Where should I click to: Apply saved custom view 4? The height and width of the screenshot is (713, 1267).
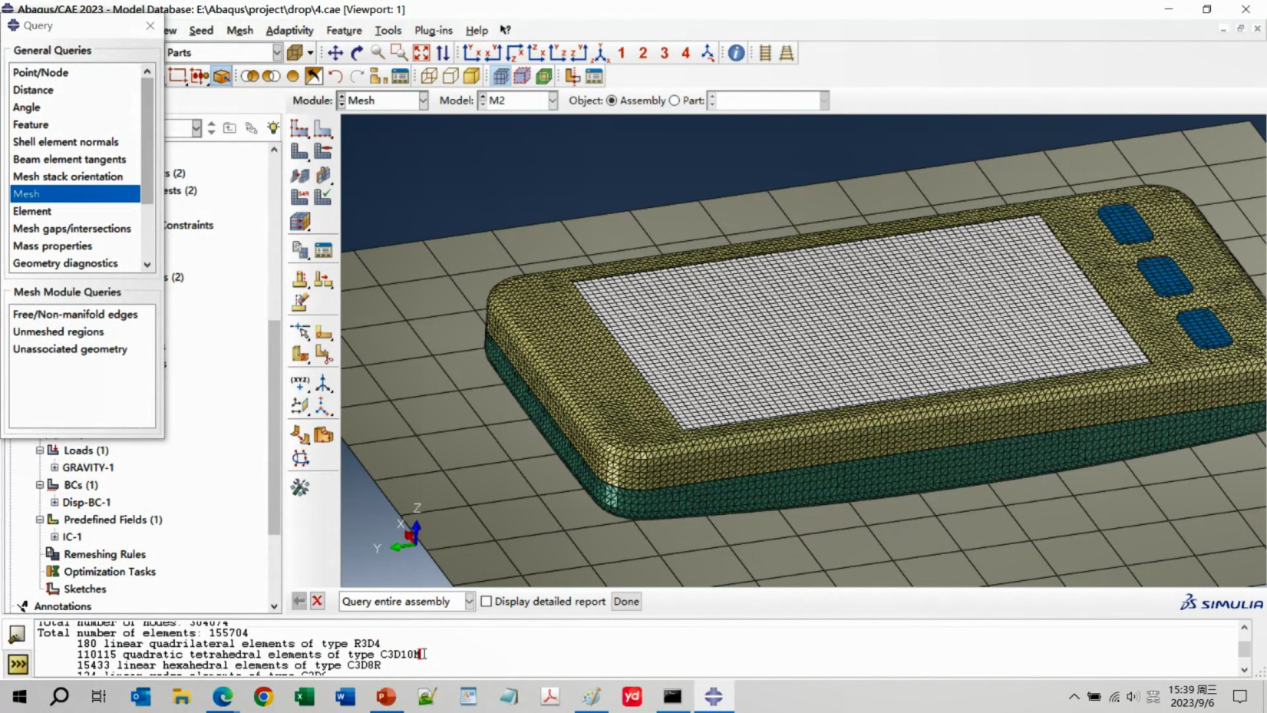685,53
